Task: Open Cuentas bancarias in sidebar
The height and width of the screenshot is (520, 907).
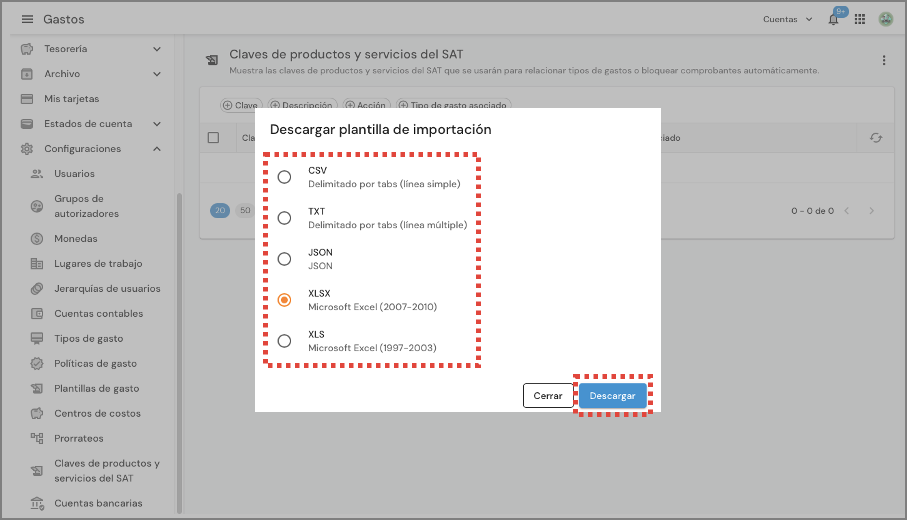Action: 98,504
